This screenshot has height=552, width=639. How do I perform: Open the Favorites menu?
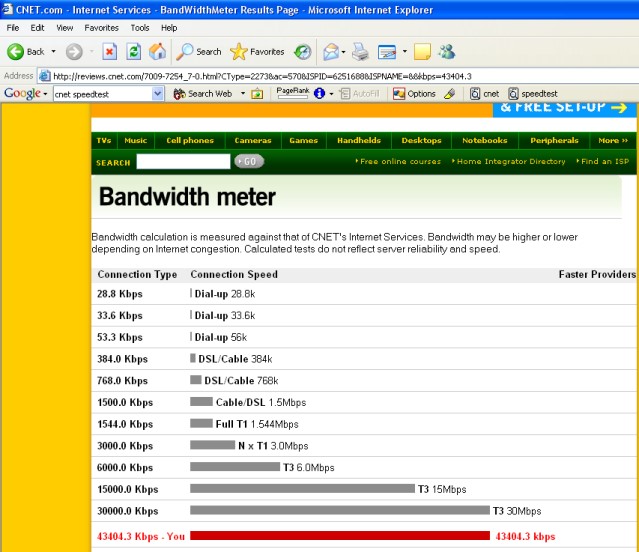pyautogui.click(x=101, y=28)
